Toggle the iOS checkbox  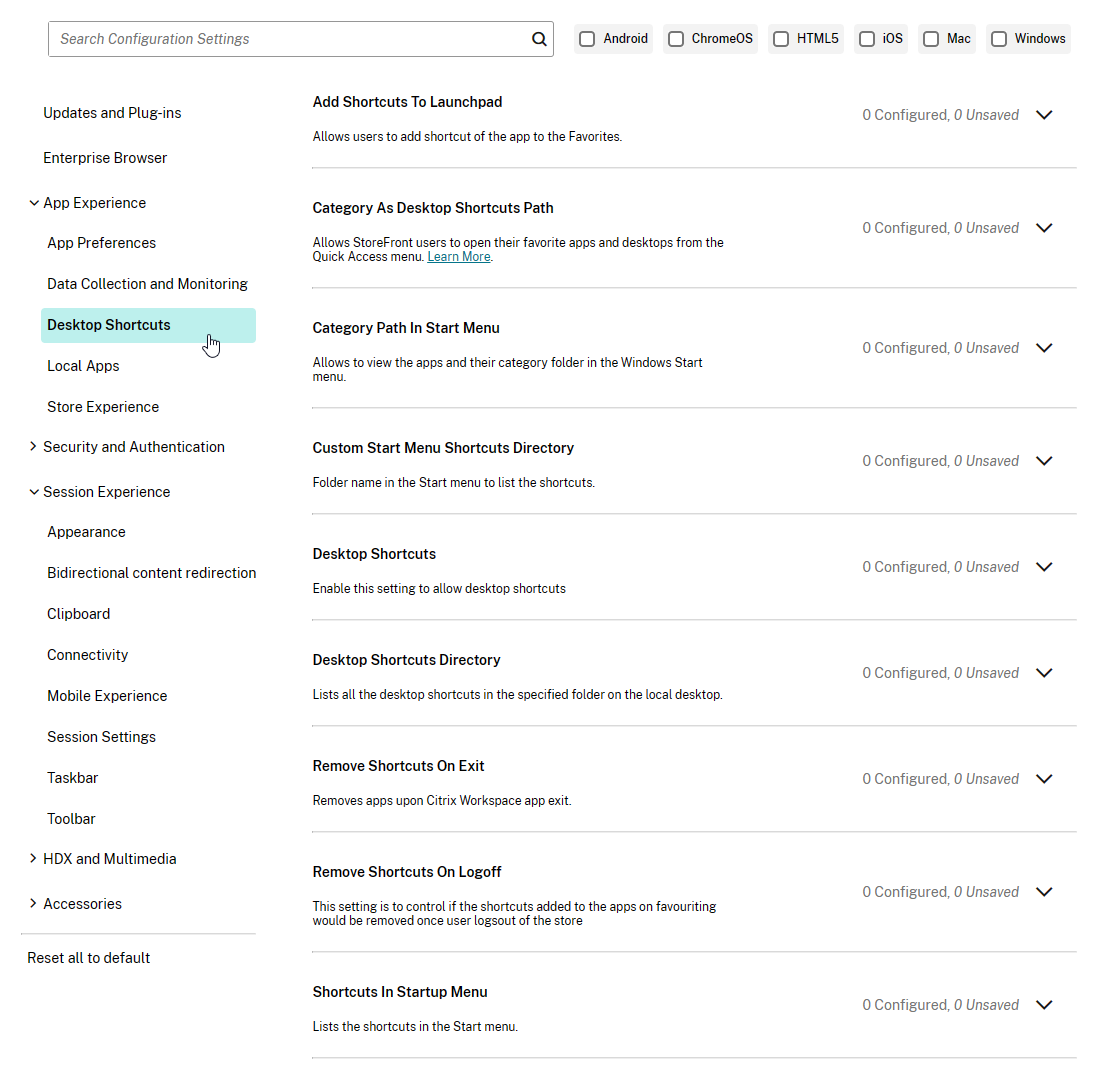[x=867, y=39]
